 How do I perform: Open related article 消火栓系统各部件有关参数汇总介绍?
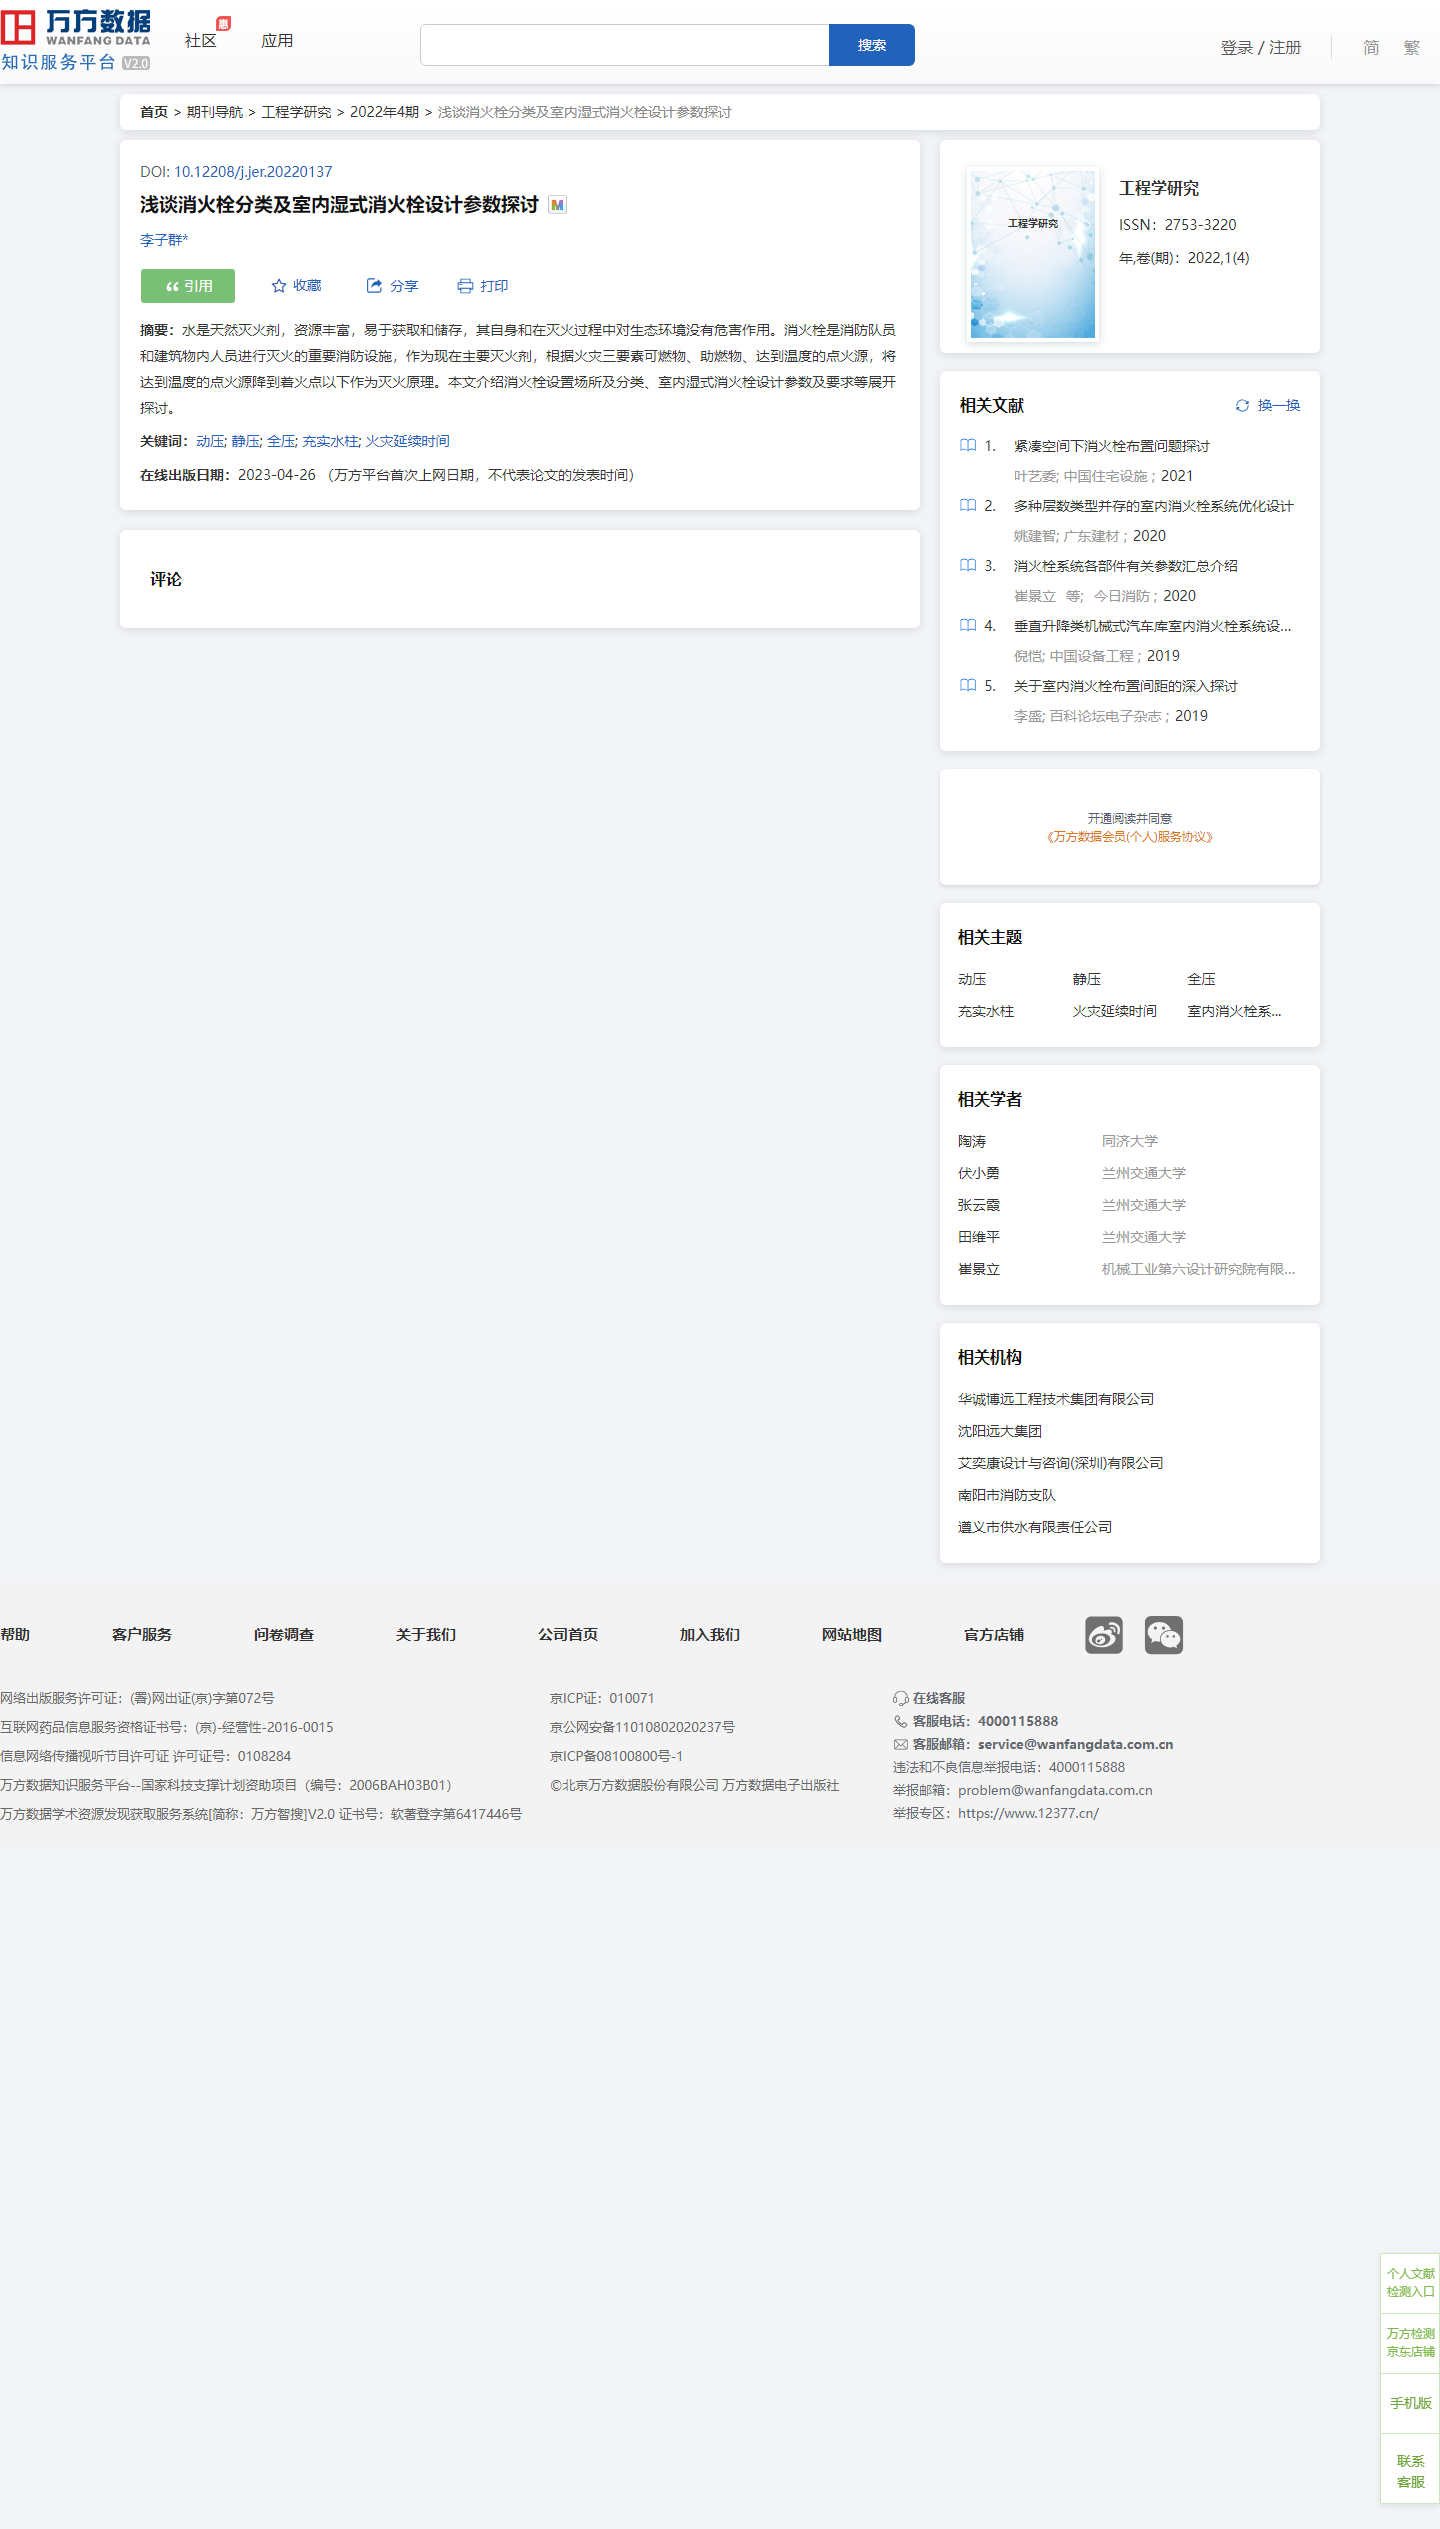(x=1126, y=566)
